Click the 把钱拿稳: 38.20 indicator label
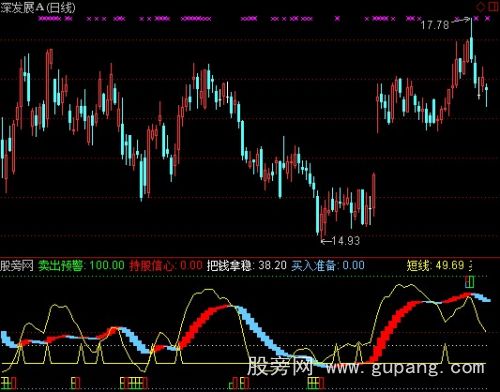 pyautogui.click(x=246, y=266)
